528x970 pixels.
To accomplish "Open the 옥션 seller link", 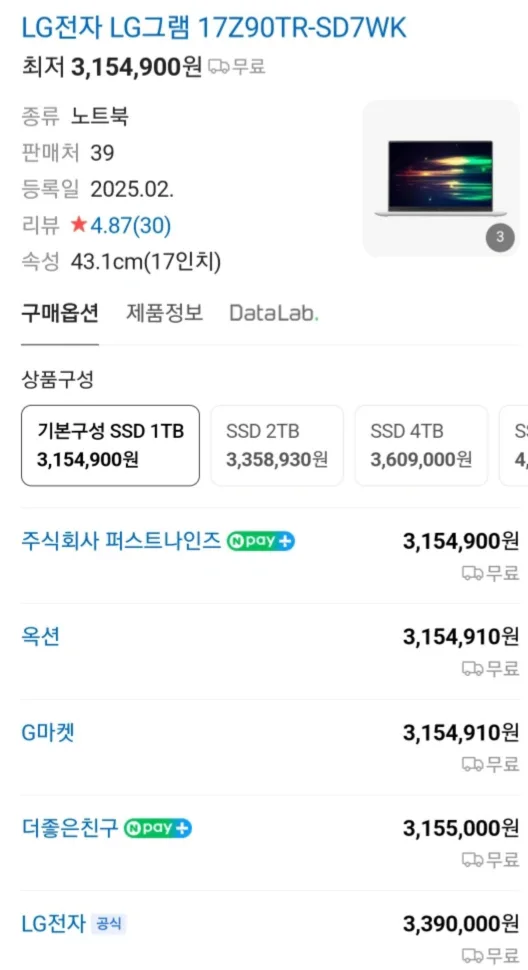I will pos(41,637).
